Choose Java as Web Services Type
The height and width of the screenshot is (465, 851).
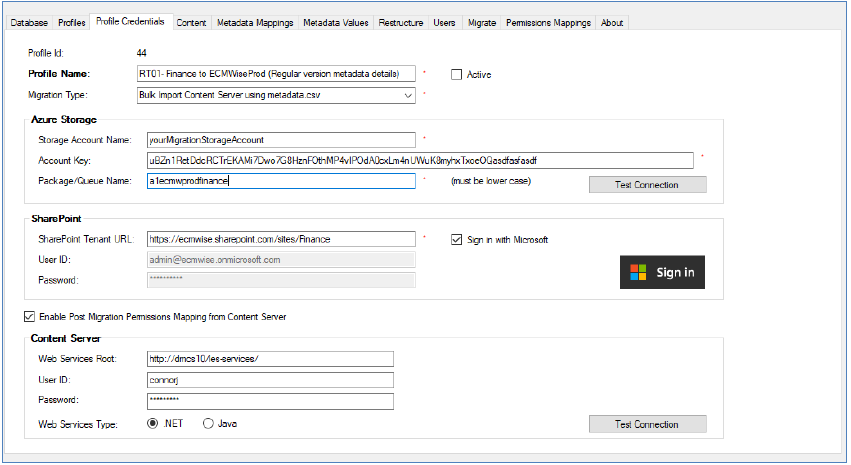208,423
